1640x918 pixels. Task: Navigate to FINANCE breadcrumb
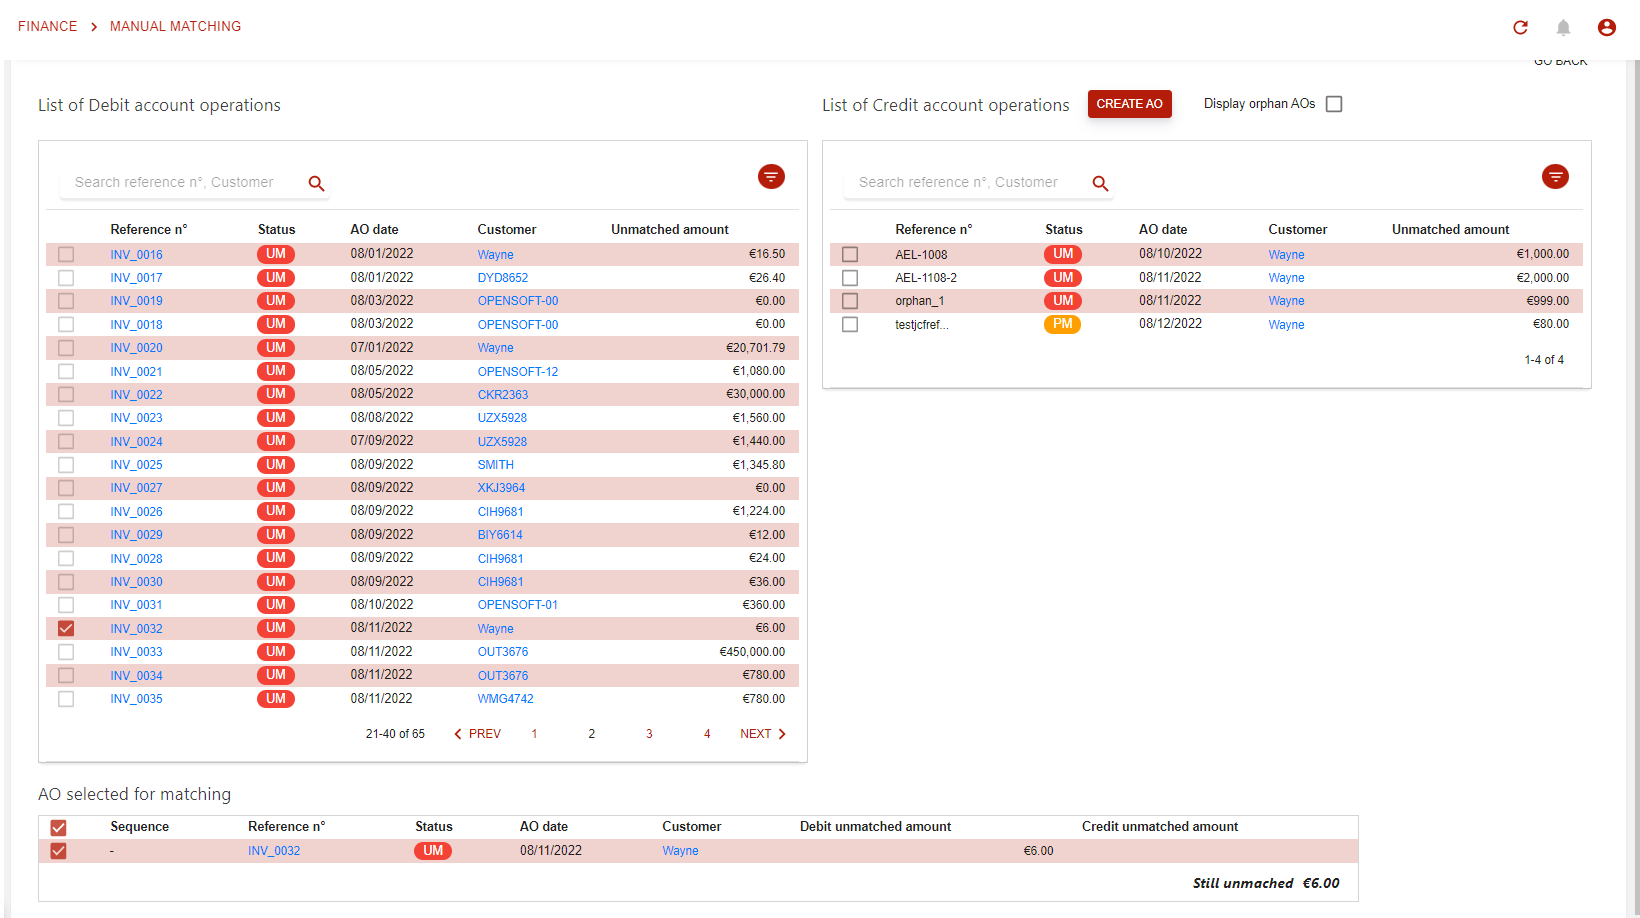pyautogui.click(x=47, y=26)
